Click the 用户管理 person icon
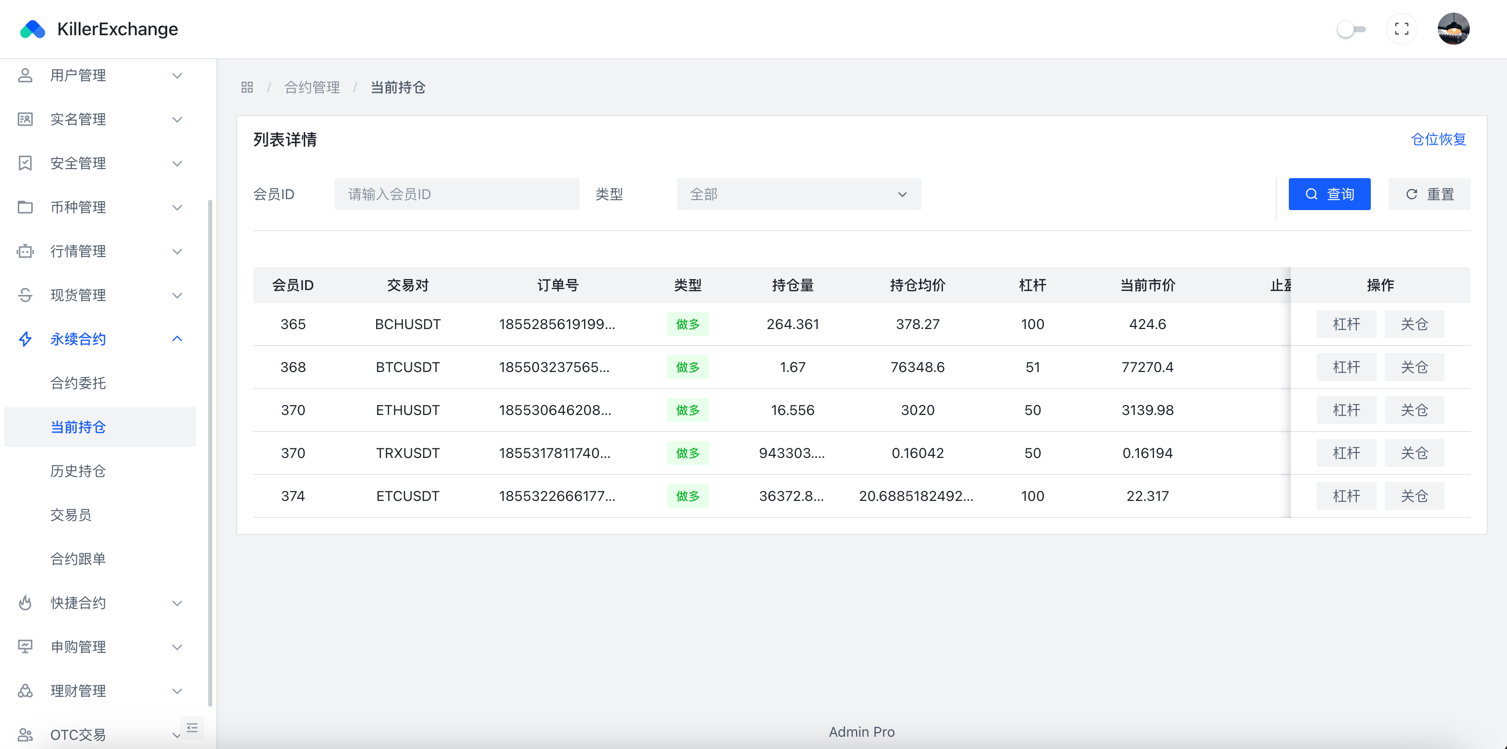Viewport: 1507px width, 749px height. click(25, 75)
